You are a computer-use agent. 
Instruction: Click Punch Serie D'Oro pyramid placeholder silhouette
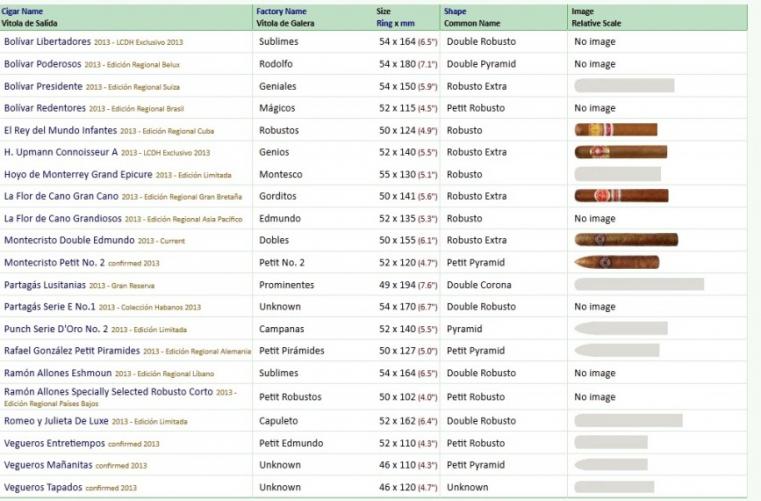tap(621, 328)
